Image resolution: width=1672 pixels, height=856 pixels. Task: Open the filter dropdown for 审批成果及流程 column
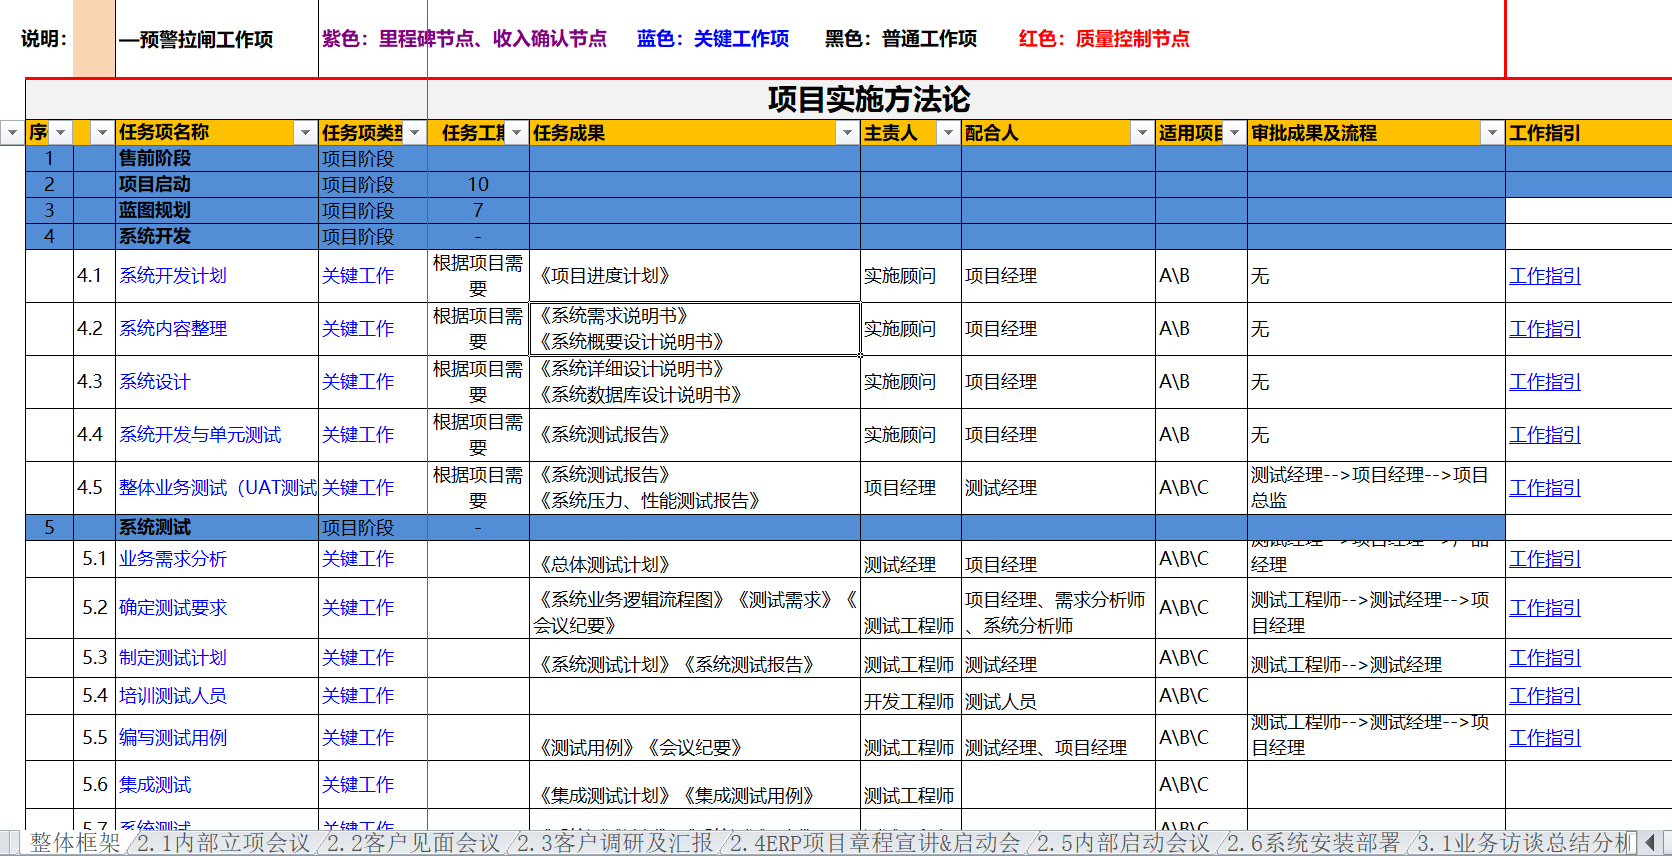tap(1492, 133)
